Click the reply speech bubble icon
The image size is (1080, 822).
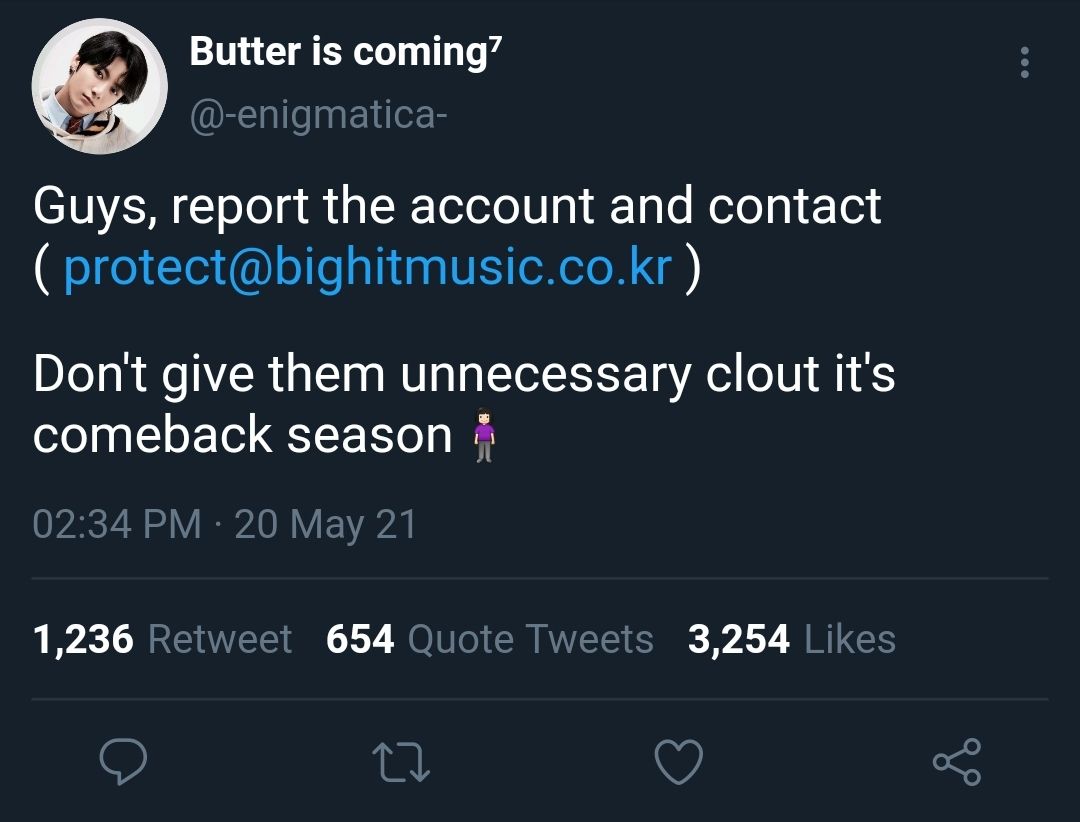pos(123,761)
